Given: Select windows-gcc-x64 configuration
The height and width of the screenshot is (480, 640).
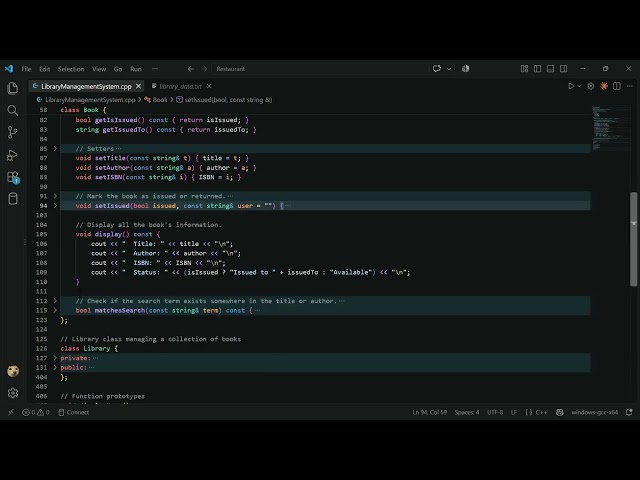Looking at the screenshot, I should pyautogui.click(x=594, y=412).
